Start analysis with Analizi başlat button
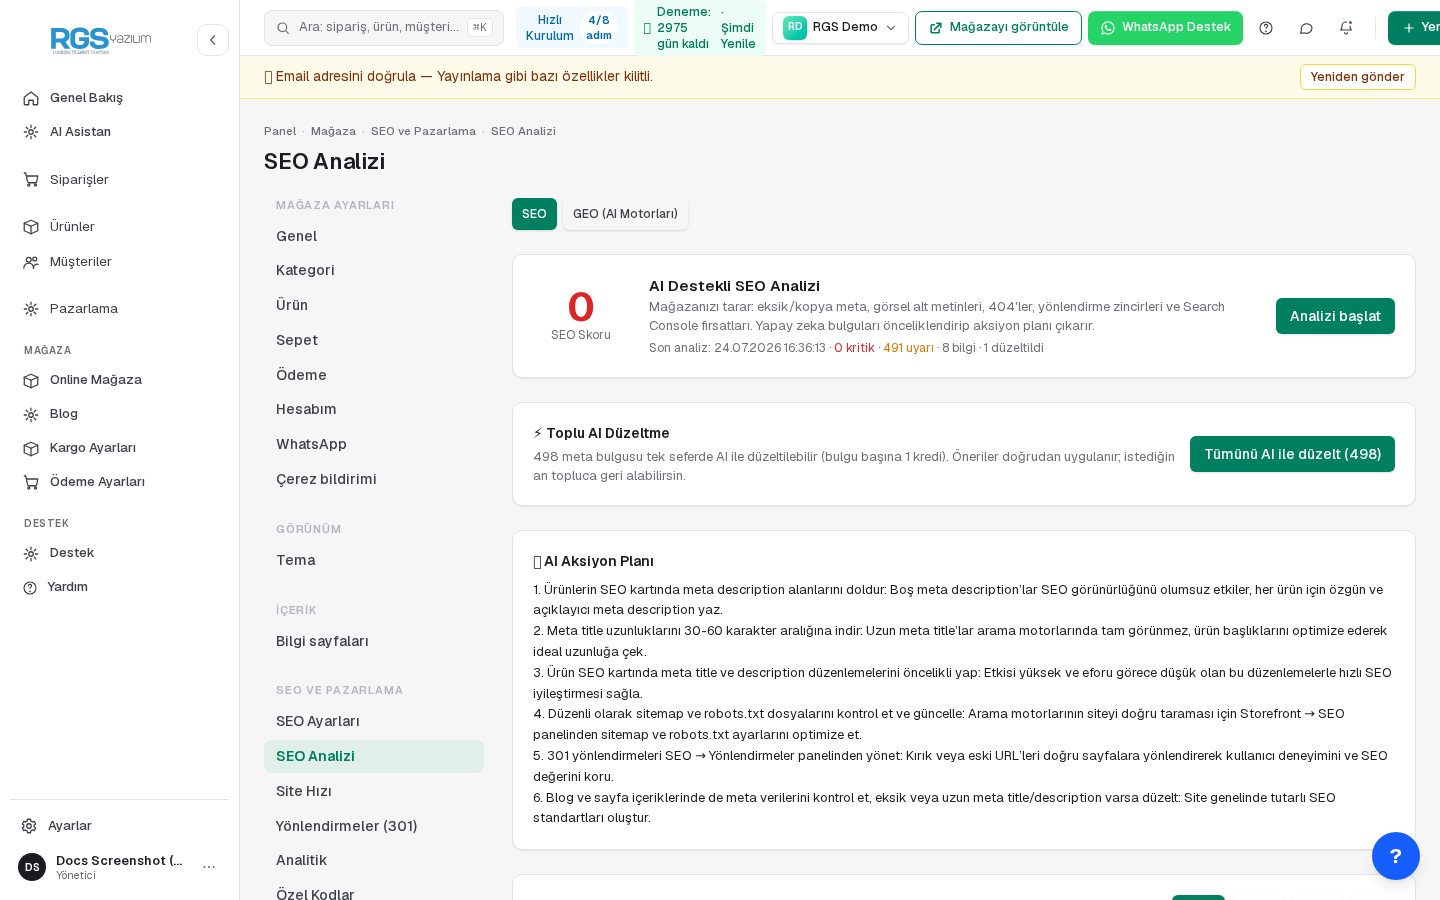This screenshot has height=900, width=1440. (1335, 316)
